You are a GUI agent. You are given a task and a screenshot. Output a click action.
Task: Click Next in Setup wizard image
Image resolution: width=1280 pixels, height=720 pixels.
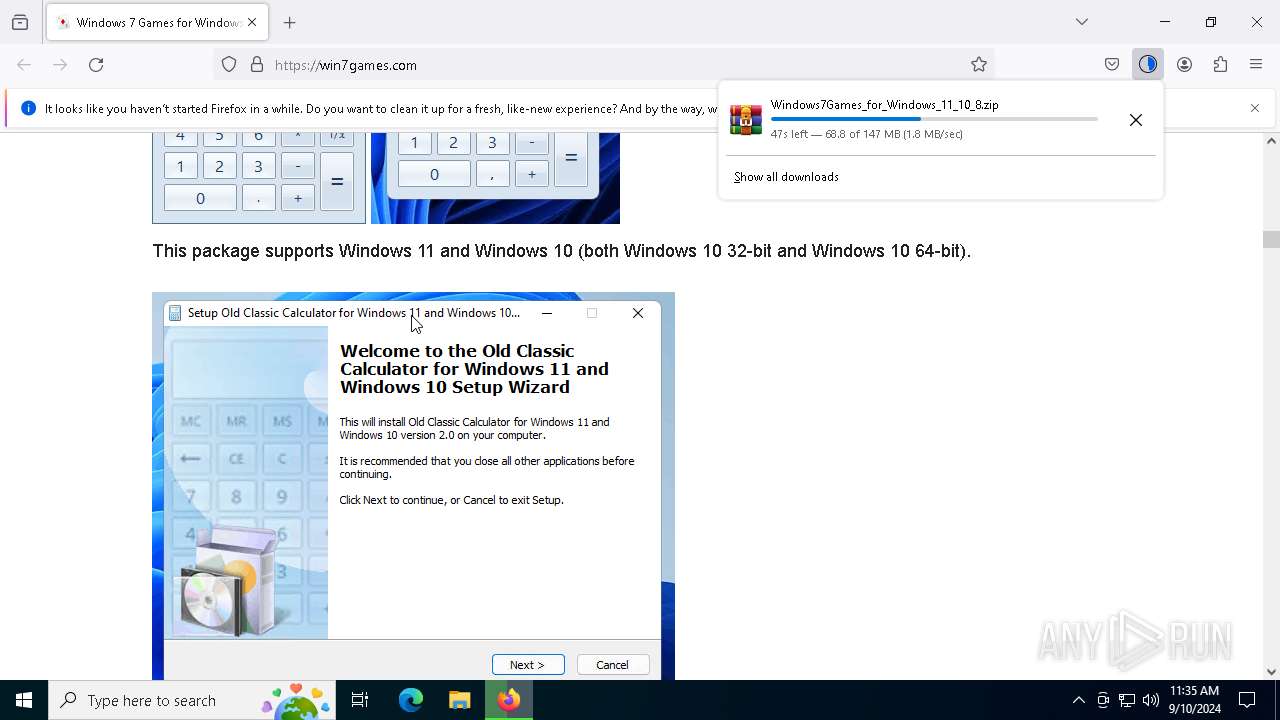point(528,665)
